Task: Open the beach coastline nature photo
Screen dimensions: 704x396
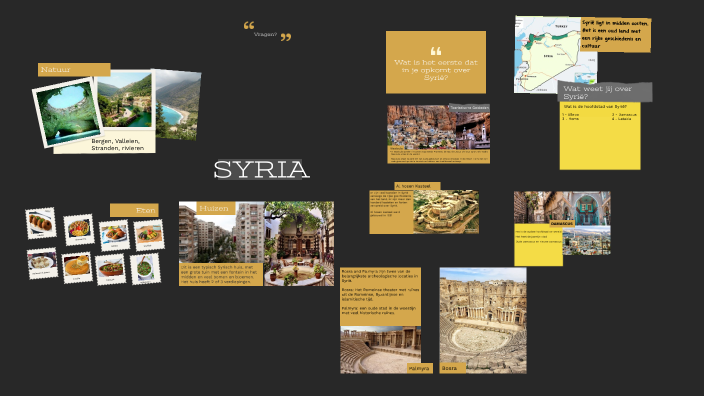Action: pos(178,105)
